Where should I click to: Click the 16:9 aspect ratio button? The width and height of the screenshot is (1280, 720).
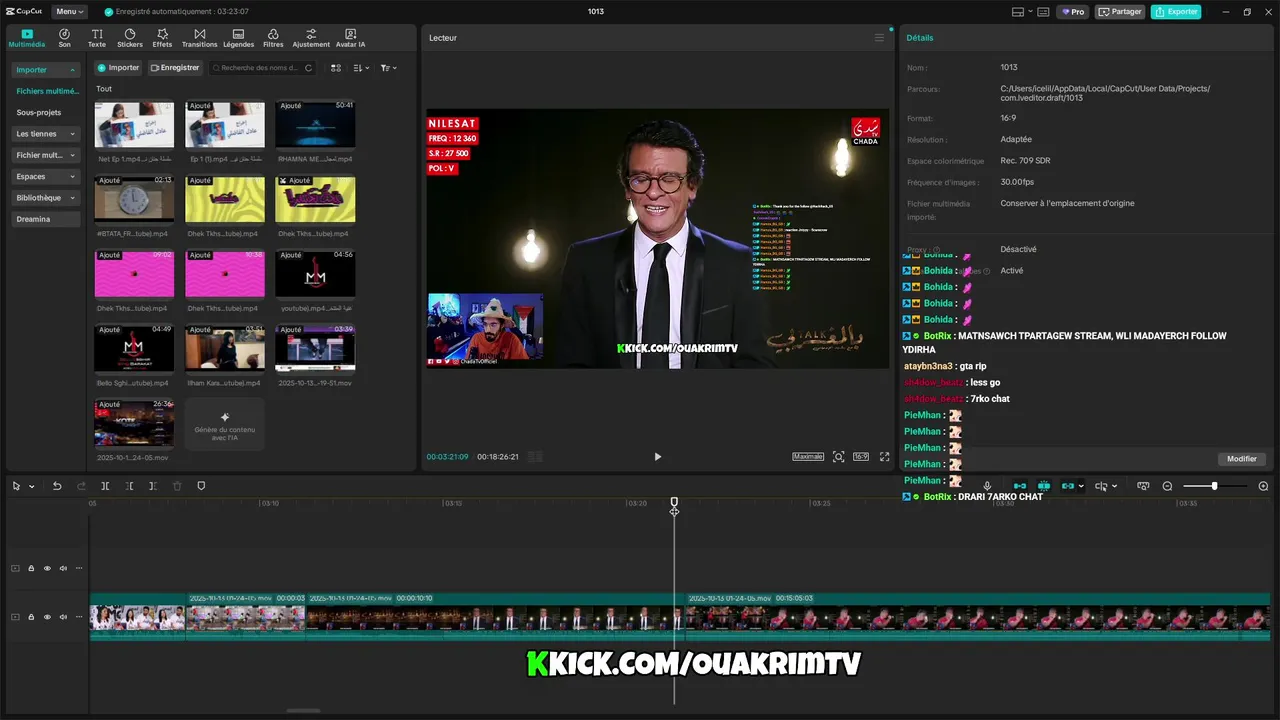tap(861, 457)
